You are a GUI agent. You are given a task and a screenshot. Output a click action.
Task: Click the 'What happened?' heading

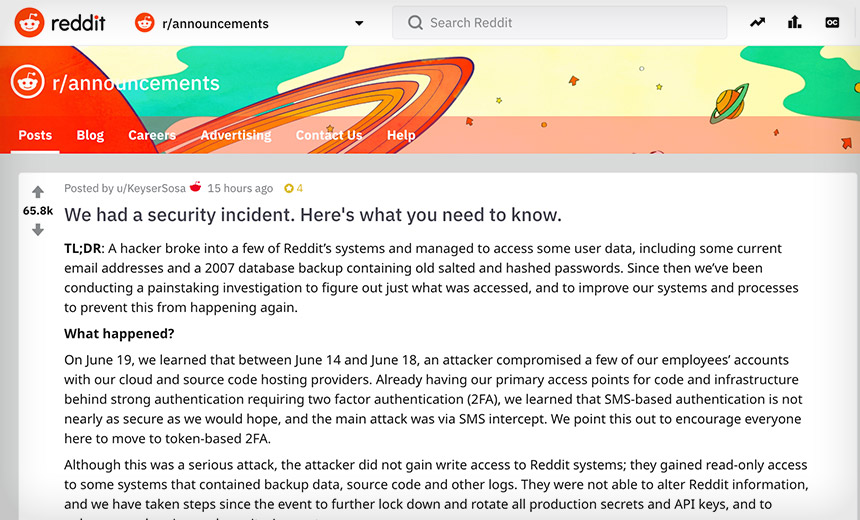click(x=119, y=334)
